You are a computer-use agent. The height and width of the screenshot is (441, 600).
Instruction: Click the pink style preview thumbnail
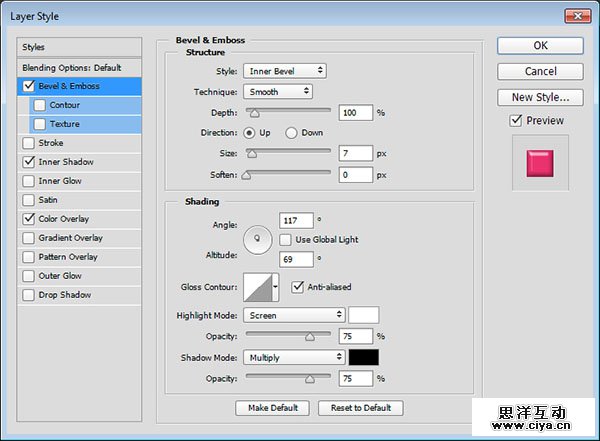[540, 163]
